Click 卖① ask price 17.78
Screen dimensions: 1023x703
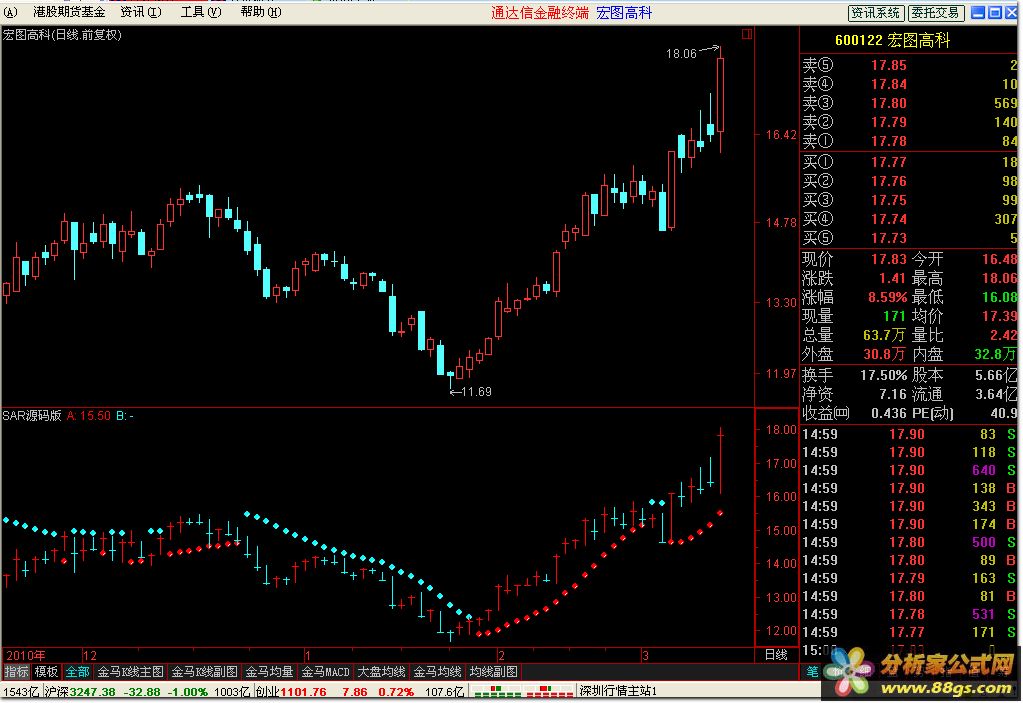pos(889,141)
